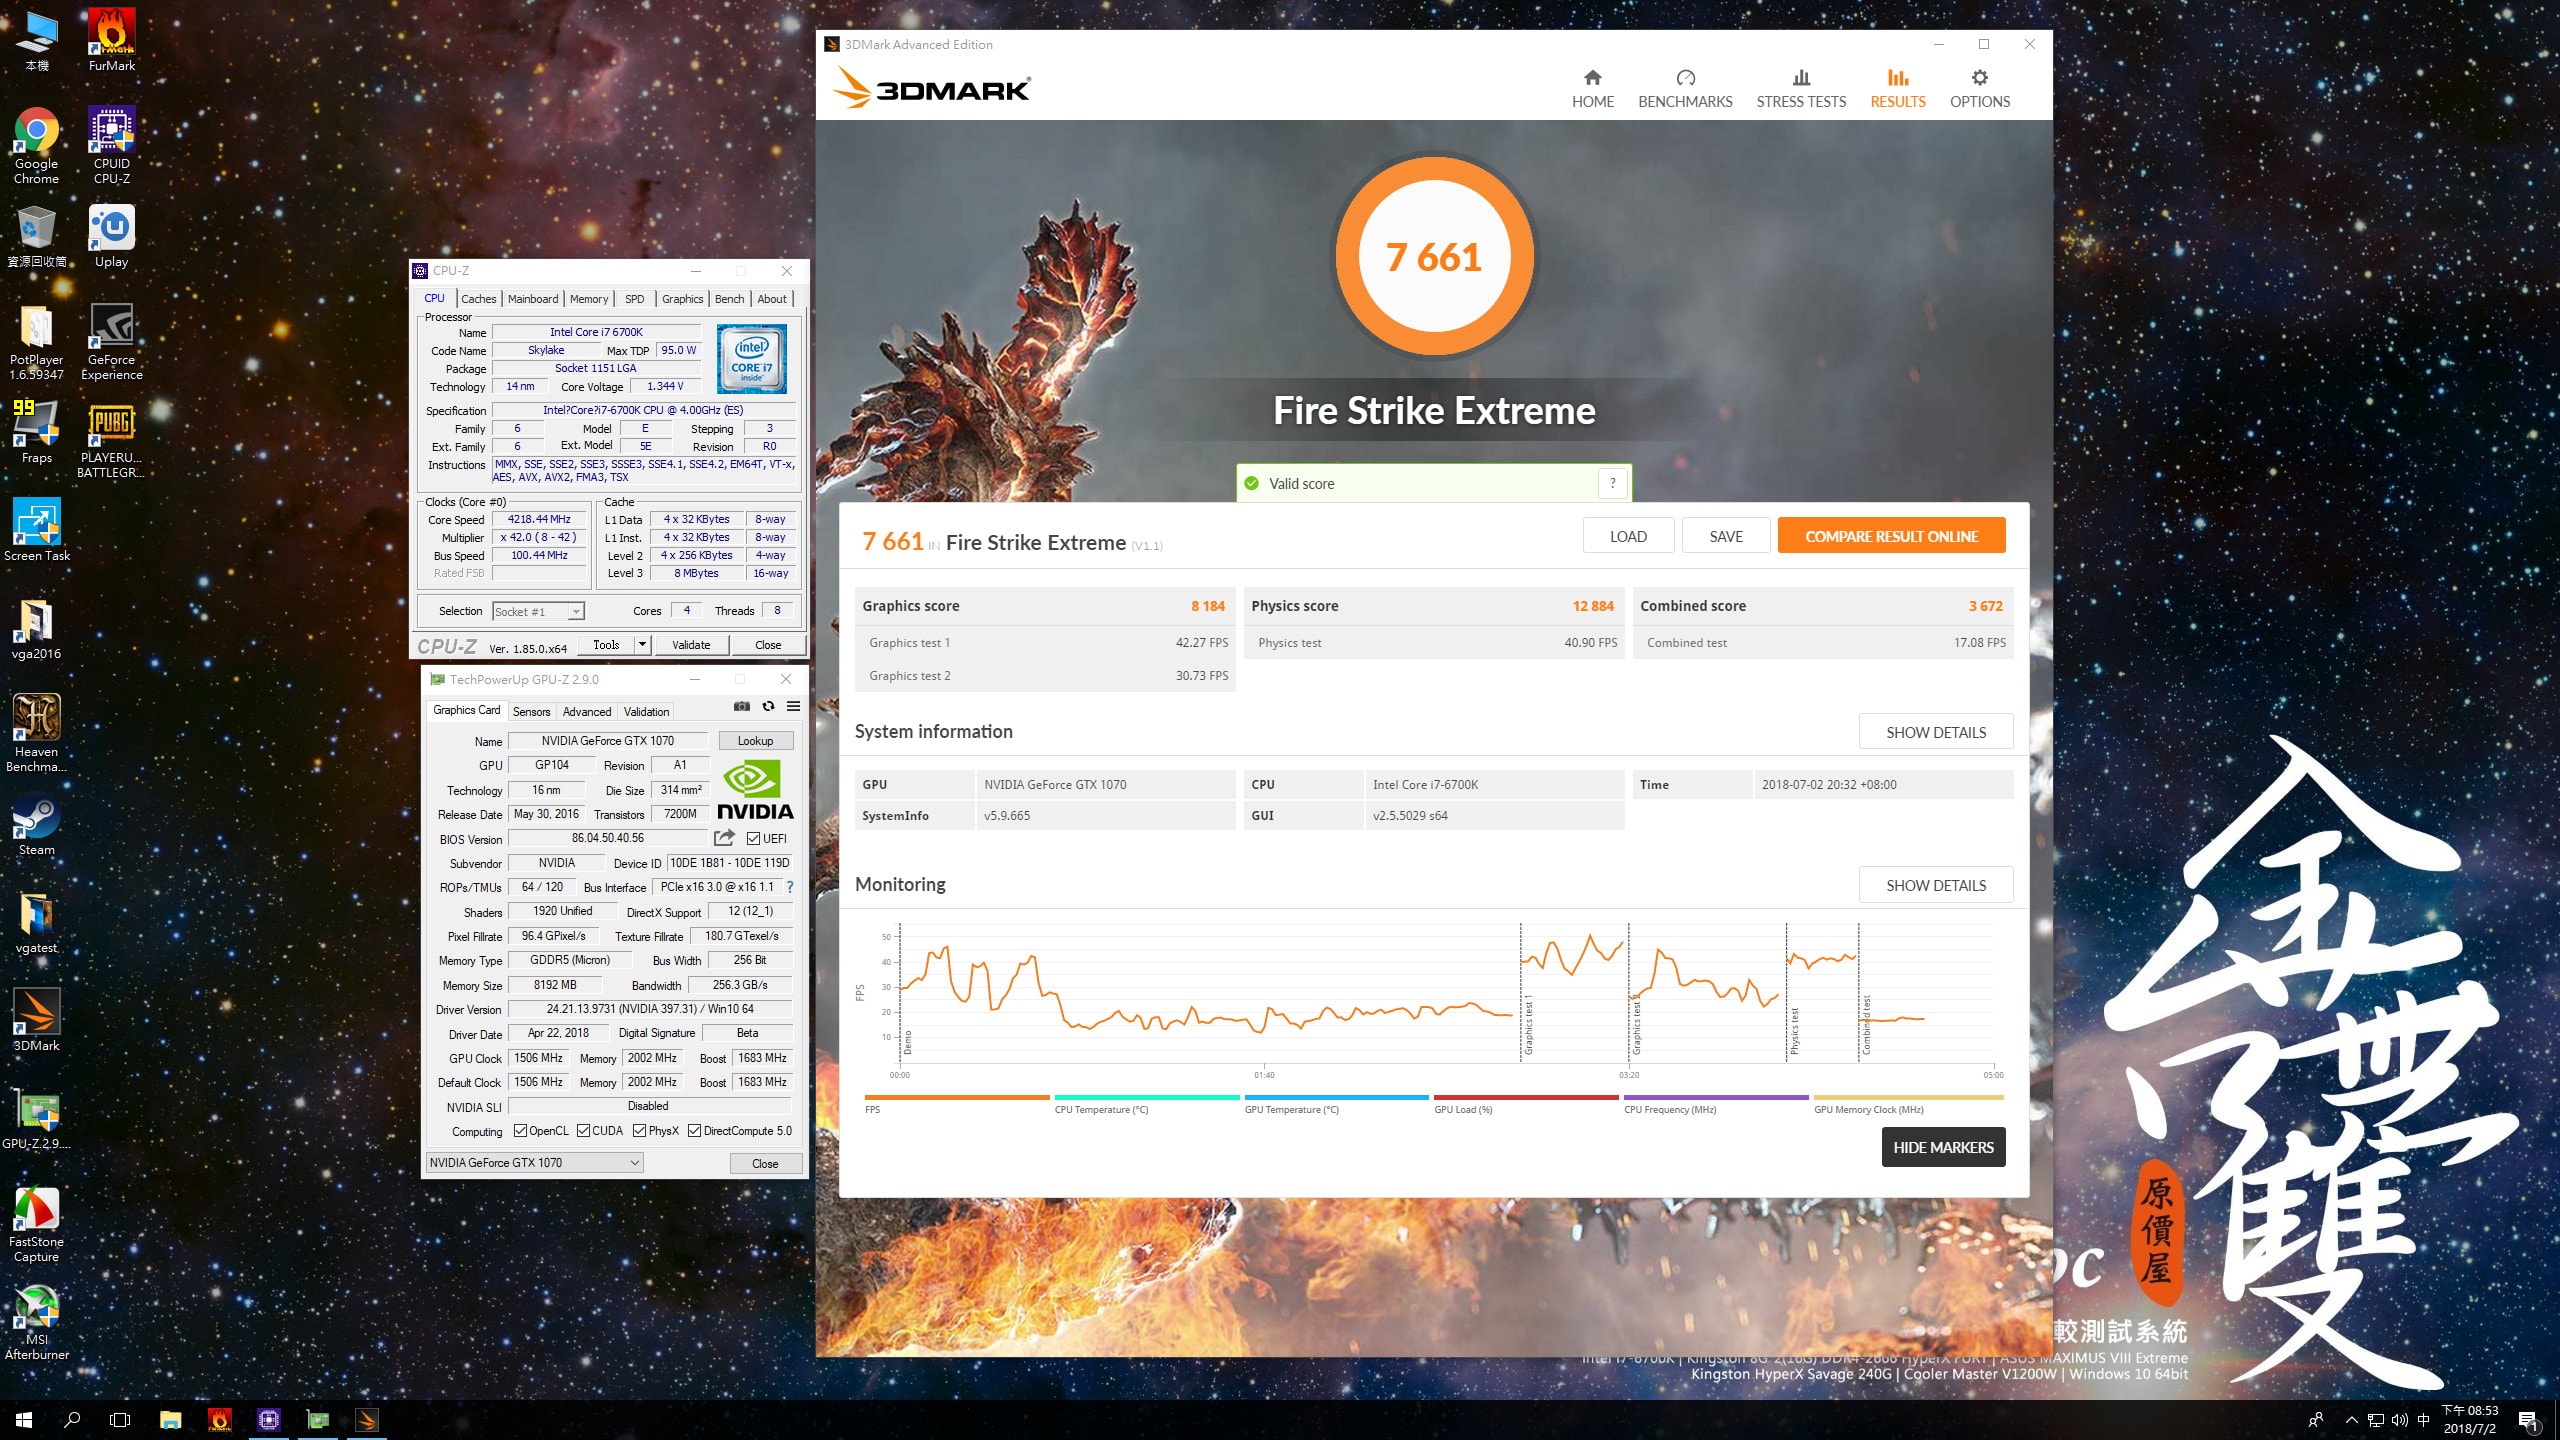
Task: Click GPU-Z BIOS export share icon
Action: [724, 838]
